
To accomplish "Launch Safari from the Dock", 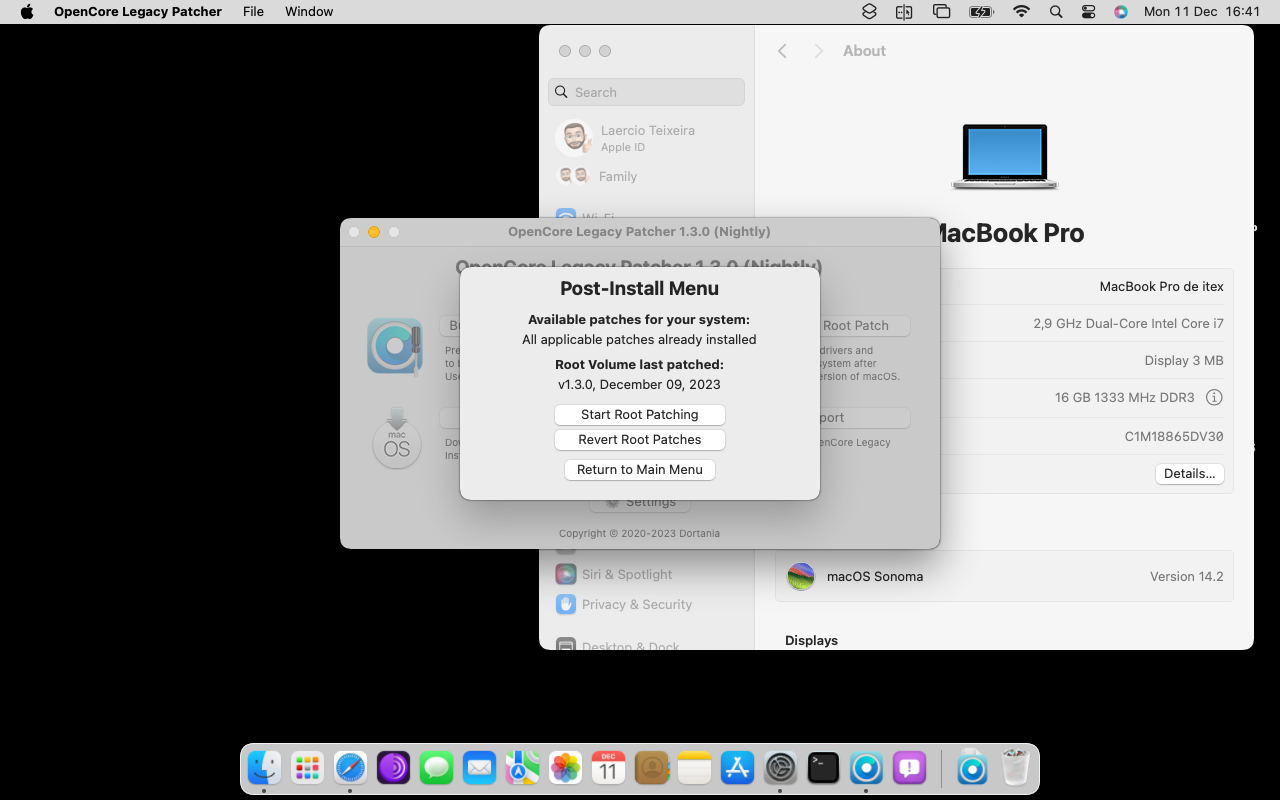I will pos(350,768).
